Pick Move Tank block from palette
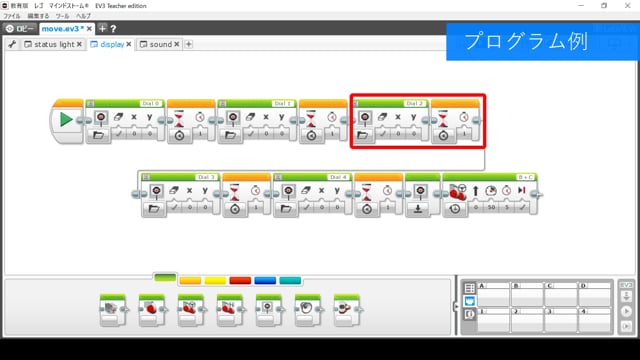 (x=230, y=310)
